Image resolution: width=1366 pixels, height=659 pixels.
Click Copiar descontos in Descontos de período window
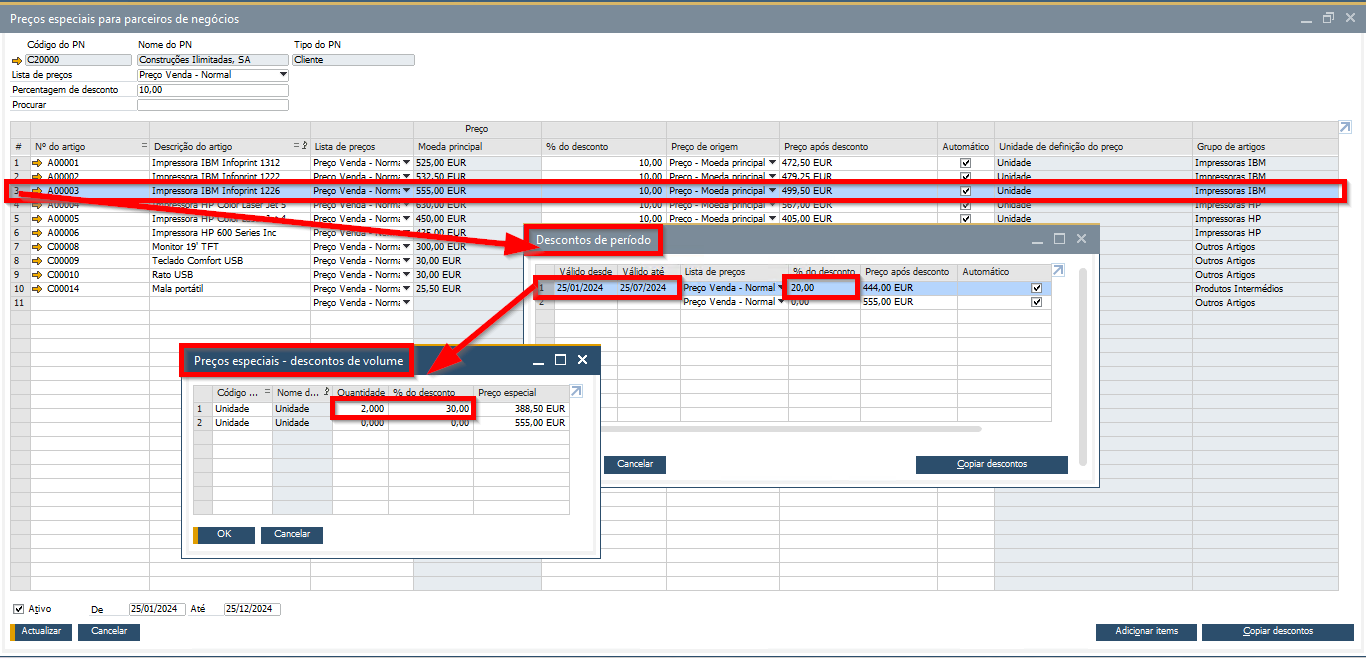click(991, 464)
